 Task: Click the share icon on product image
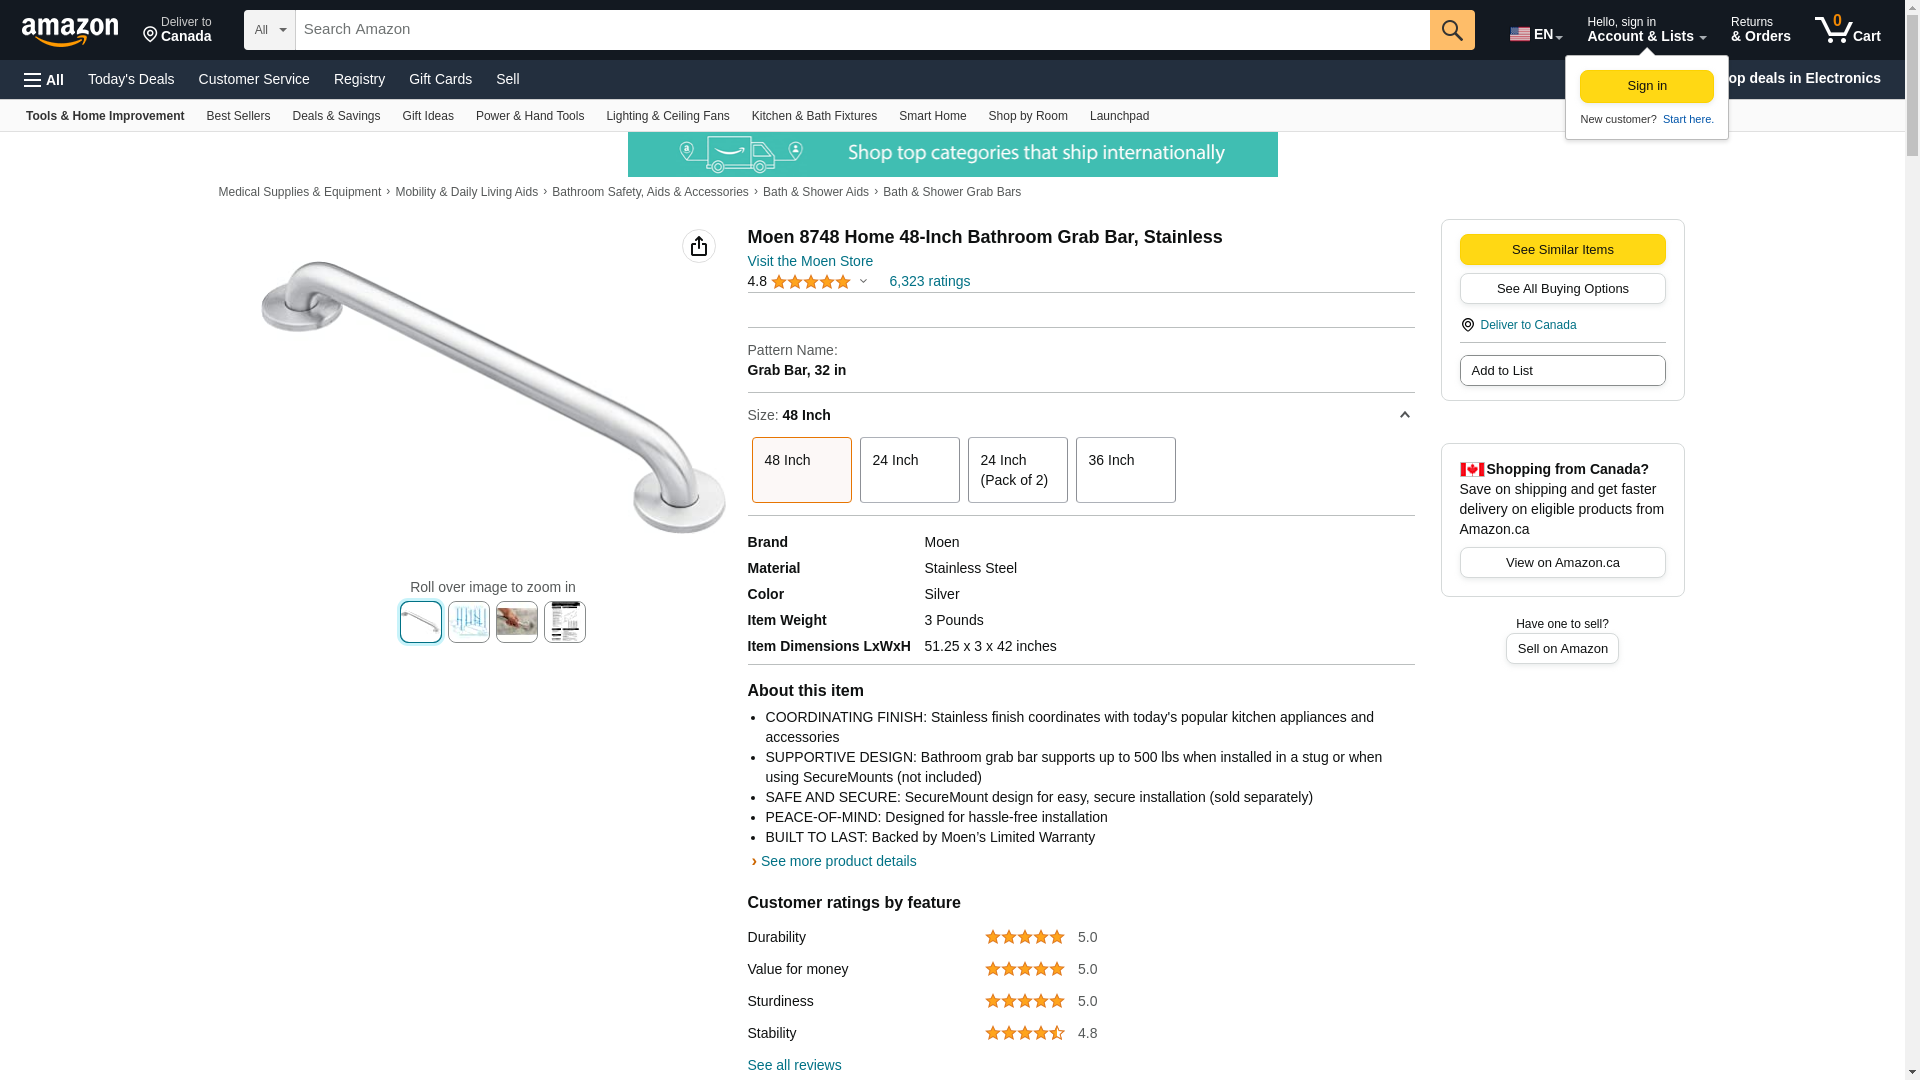click(699, 246)
